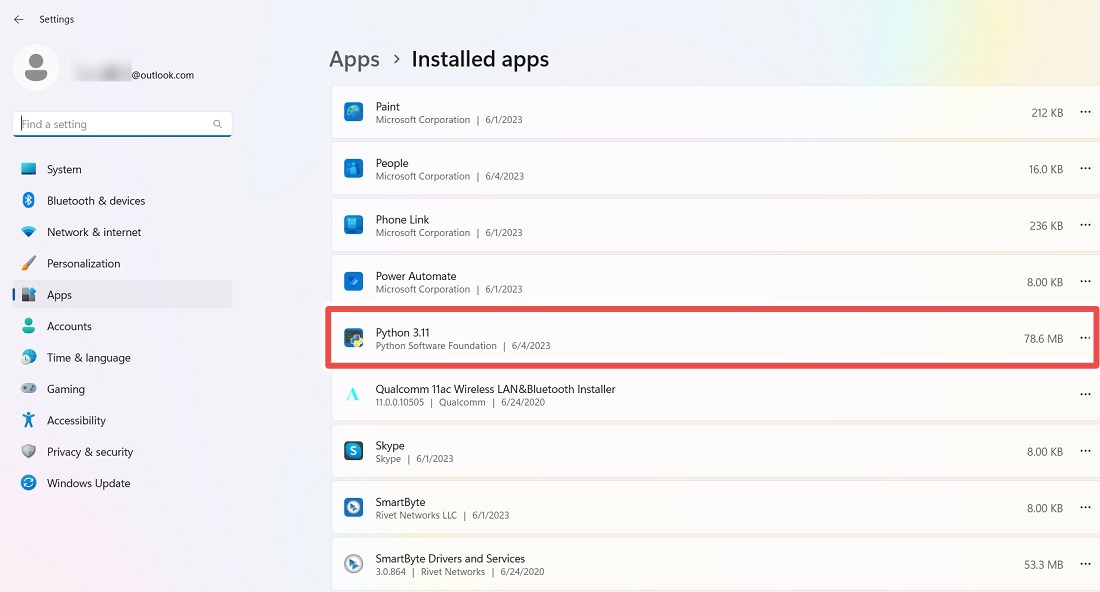
Task: Click the Phone Link app icon
Action: click(x=353, y=224)
